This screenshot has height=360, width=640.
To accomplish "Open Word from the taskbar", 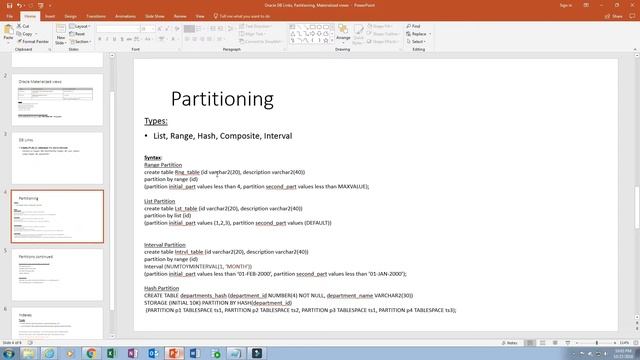I will [194, 353].
